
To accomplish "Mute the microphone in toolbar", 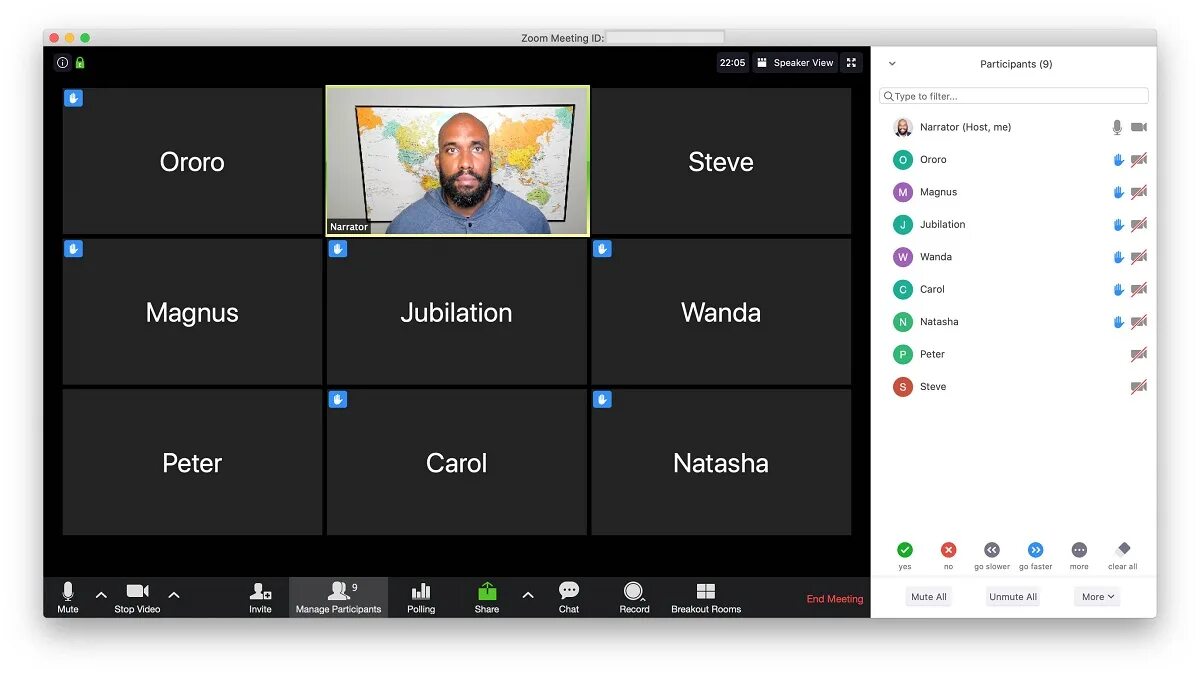I will point(68,597).
